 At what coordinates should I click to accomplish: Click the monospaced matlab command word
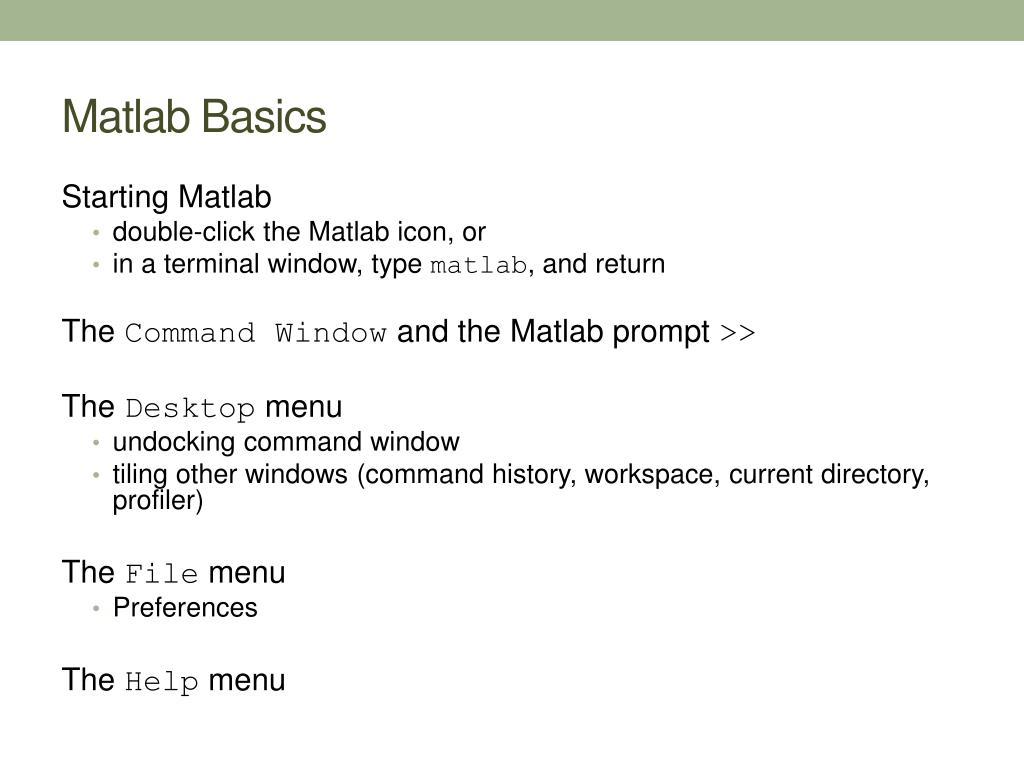pos(478,265)
